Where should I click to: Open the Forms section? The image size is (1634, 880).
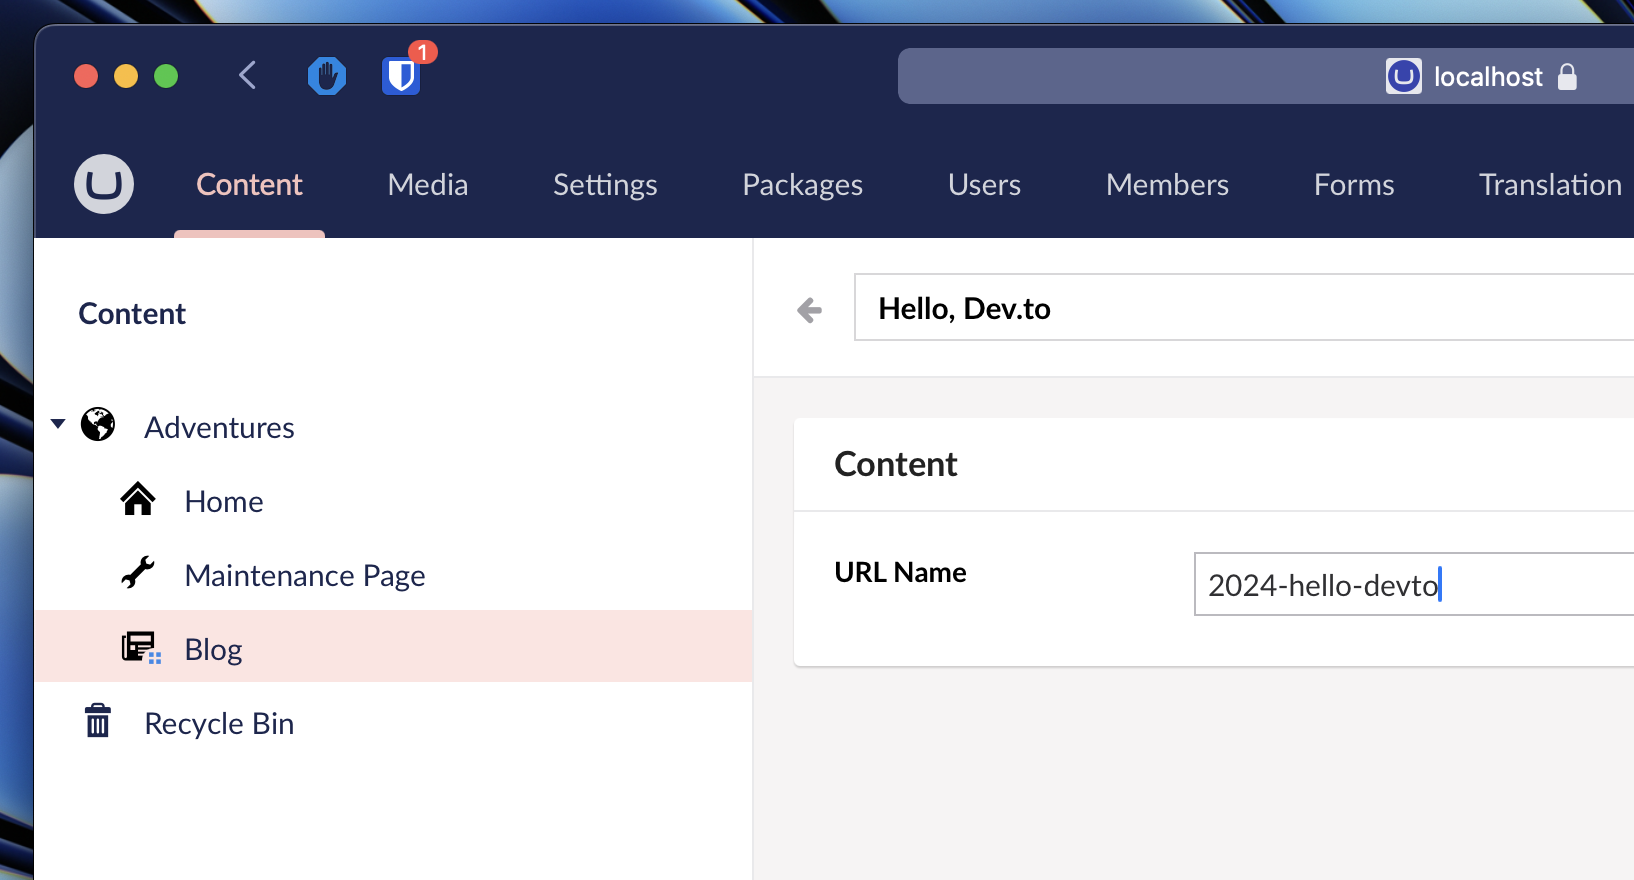tap(1353, 185)
